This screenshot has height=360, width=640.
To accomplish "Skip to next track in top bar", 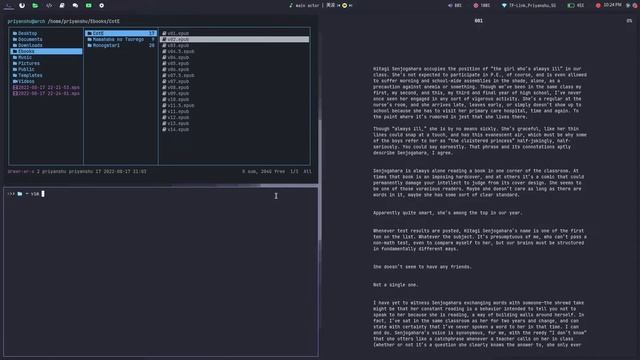I will pos(350,5).
